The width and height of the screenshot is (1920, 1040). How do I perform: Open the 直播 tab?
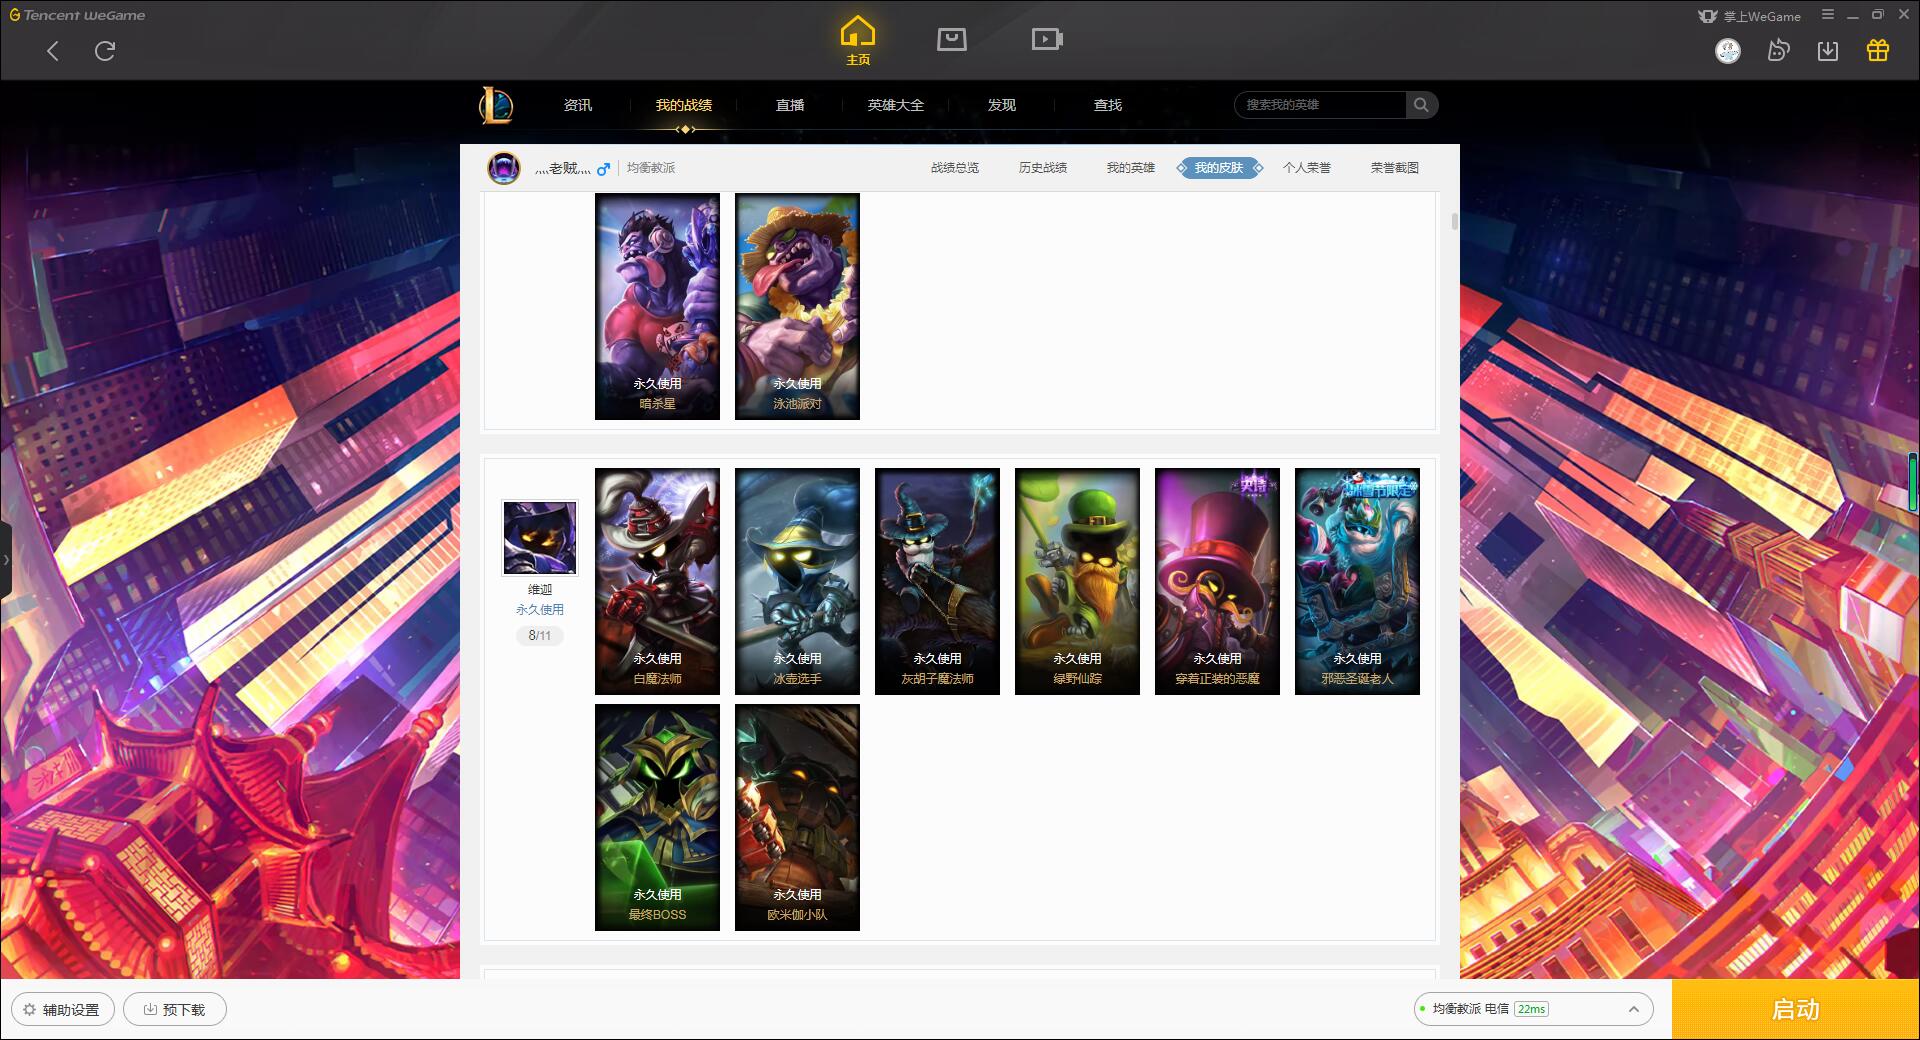tap(790, 105)
